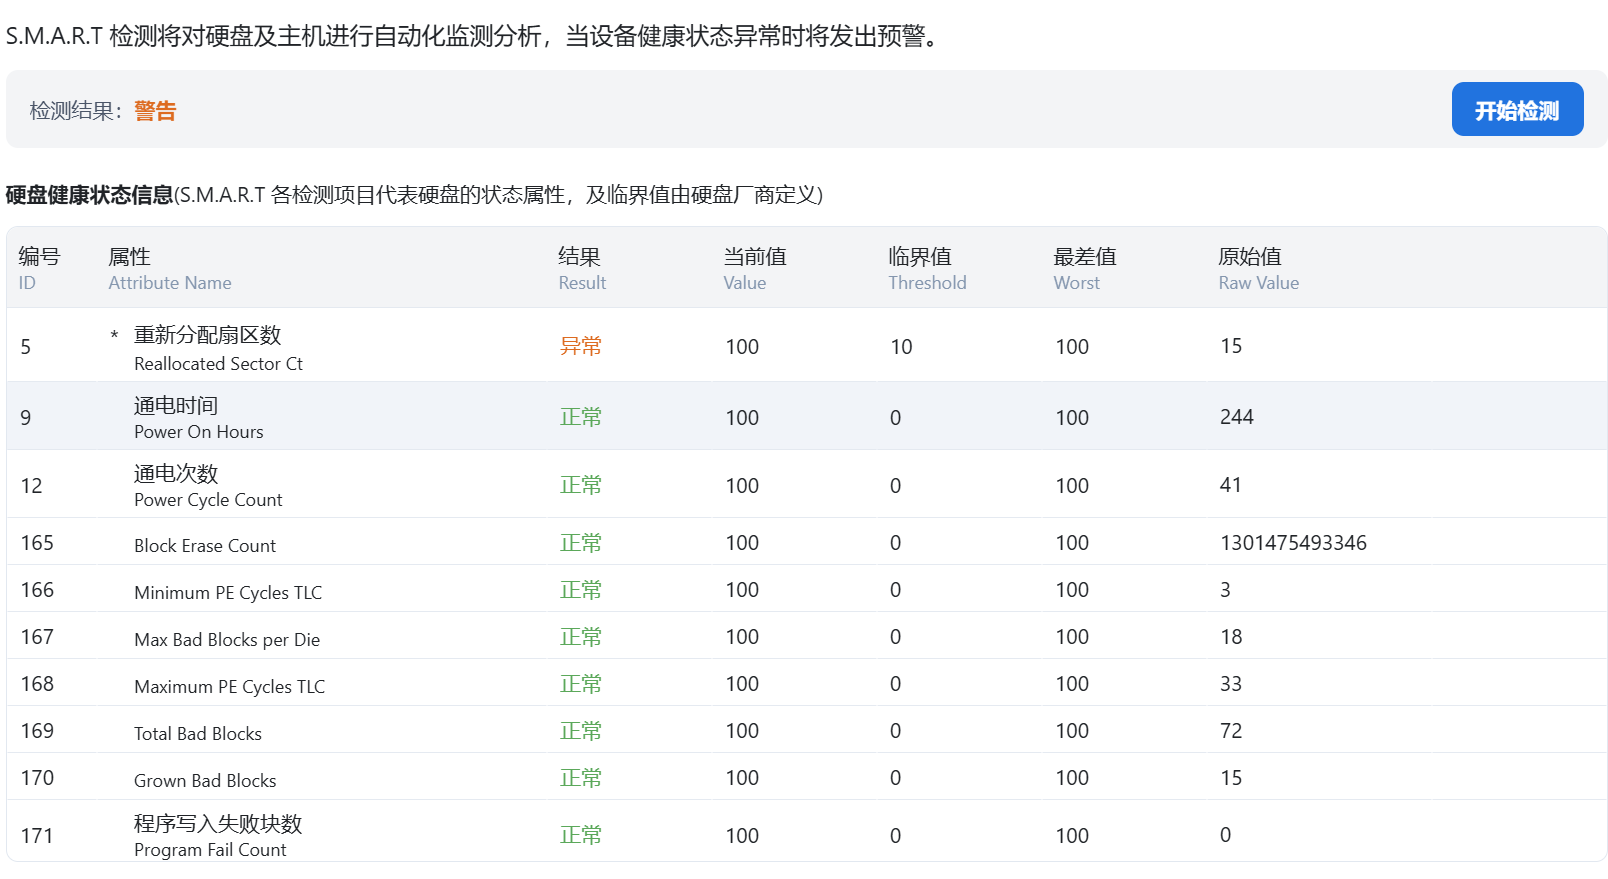This screenshot has height=879, width=1608.
Task: Click the 当前值 Value column header
Action: pos(754,268)
